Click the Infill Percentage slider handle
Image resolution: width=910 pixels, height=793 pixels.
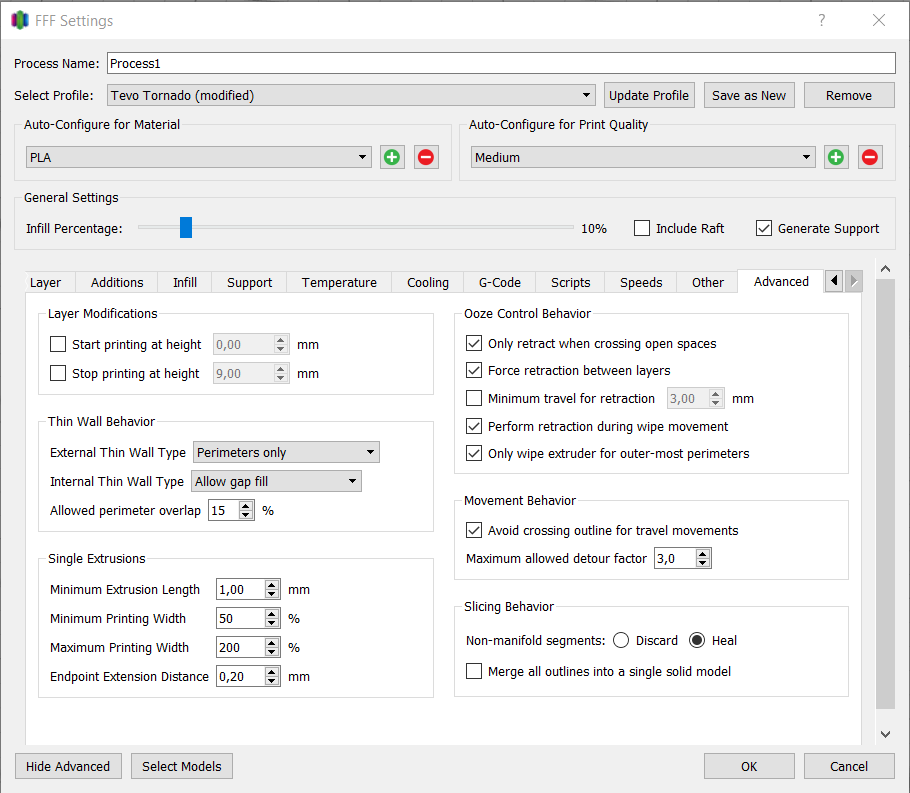click(x=186, y=228)
